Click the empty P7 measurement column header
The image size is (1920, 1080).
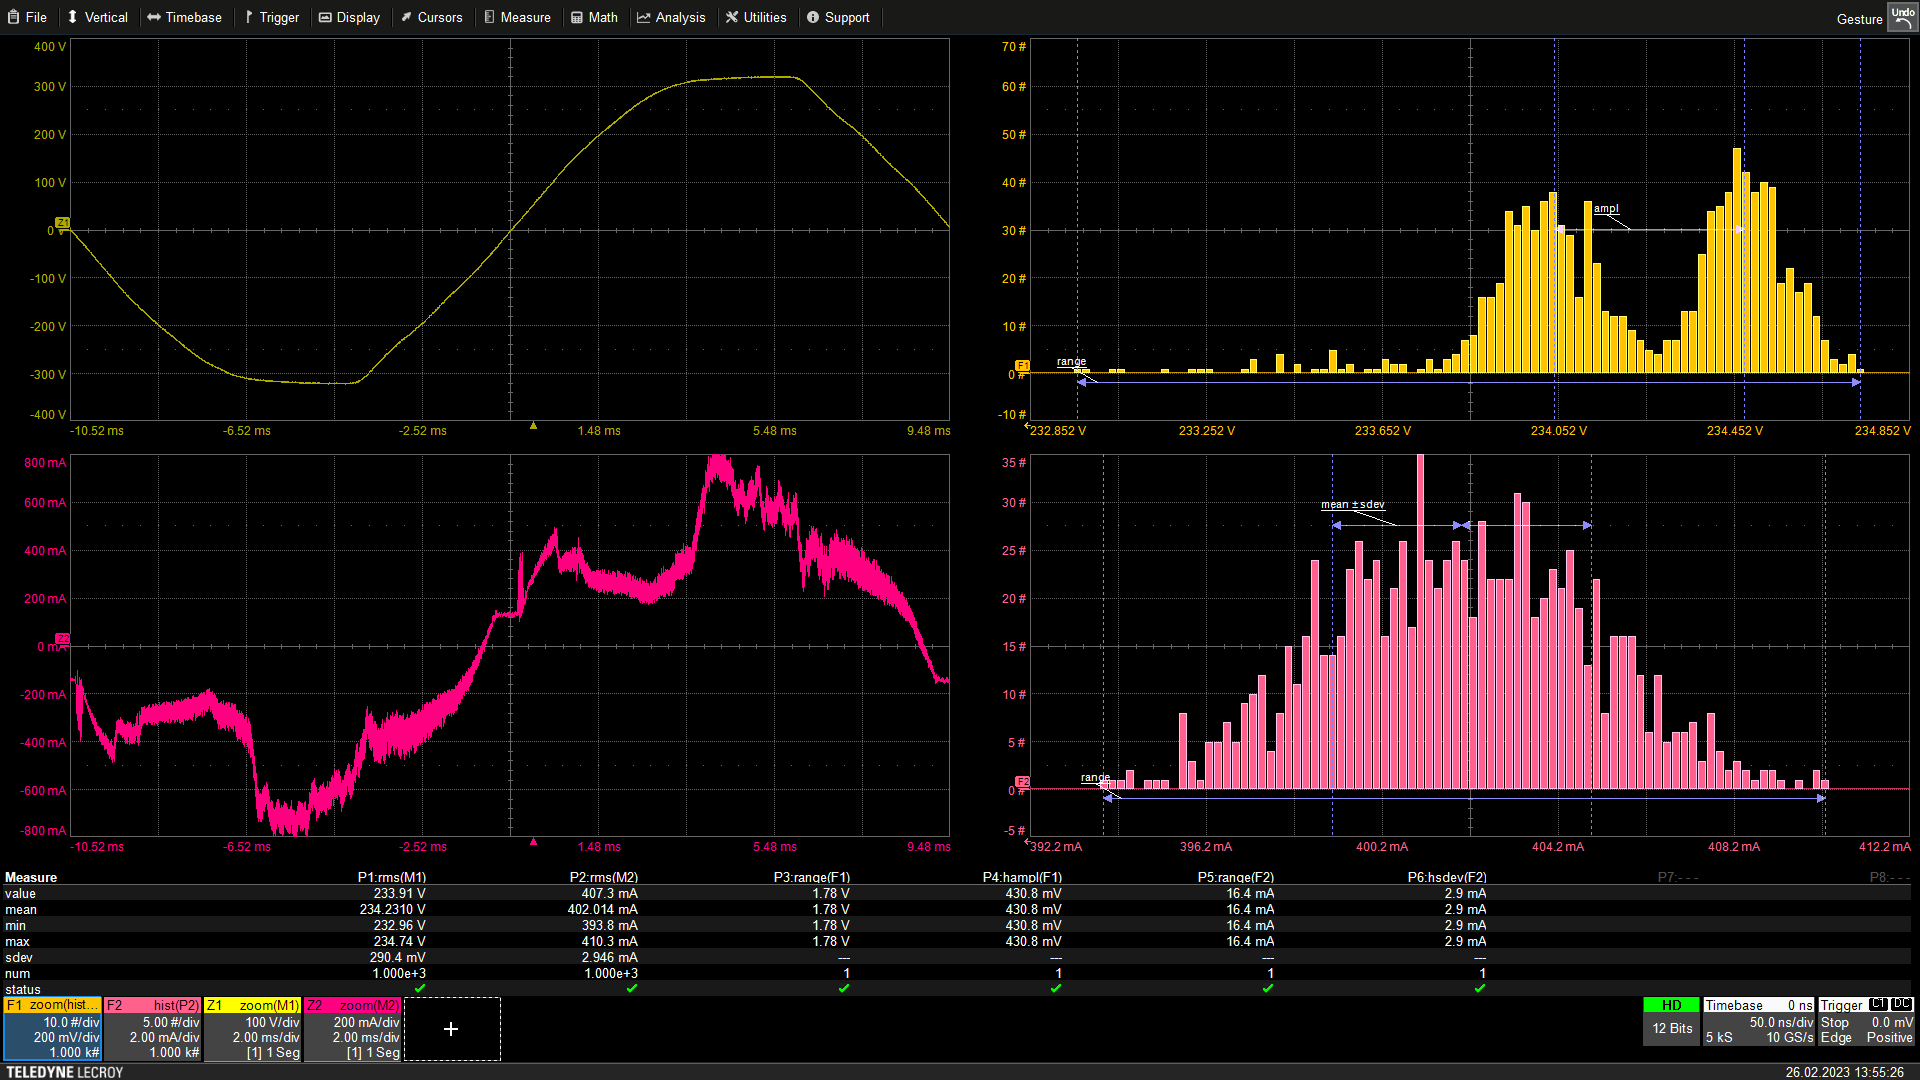pyautogui.click(x=1677, y=877)
